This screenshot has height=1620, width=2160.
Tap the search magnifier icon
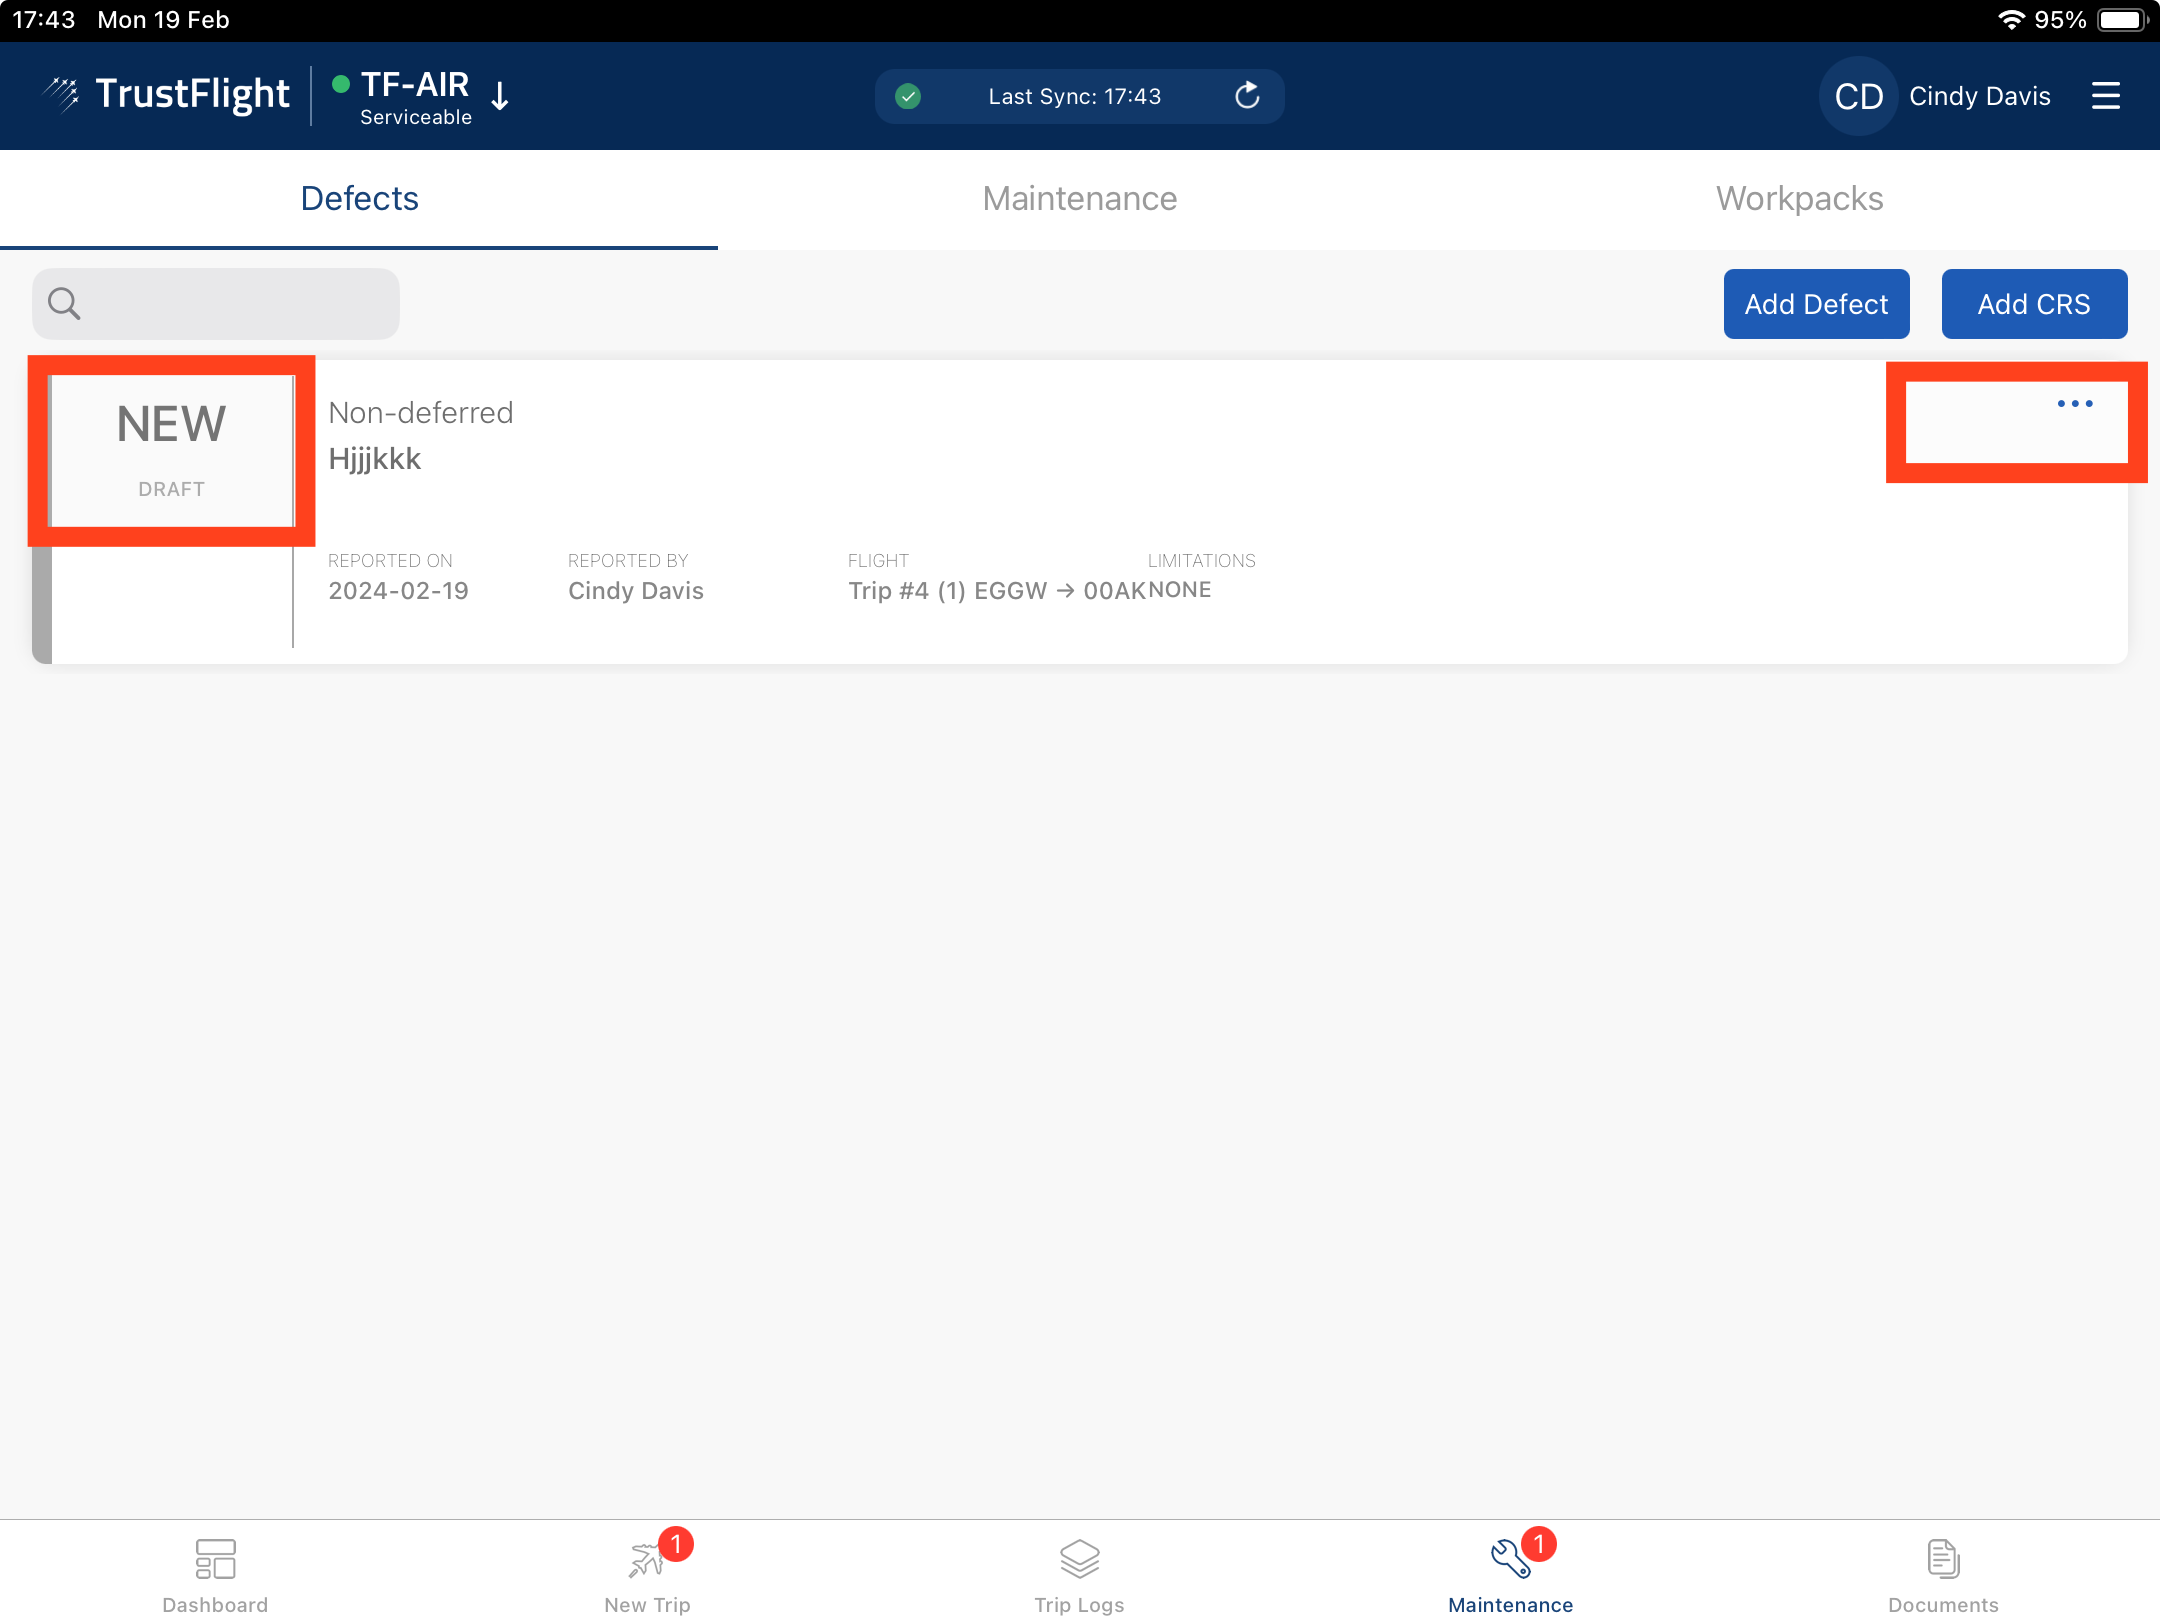point(63,303)
